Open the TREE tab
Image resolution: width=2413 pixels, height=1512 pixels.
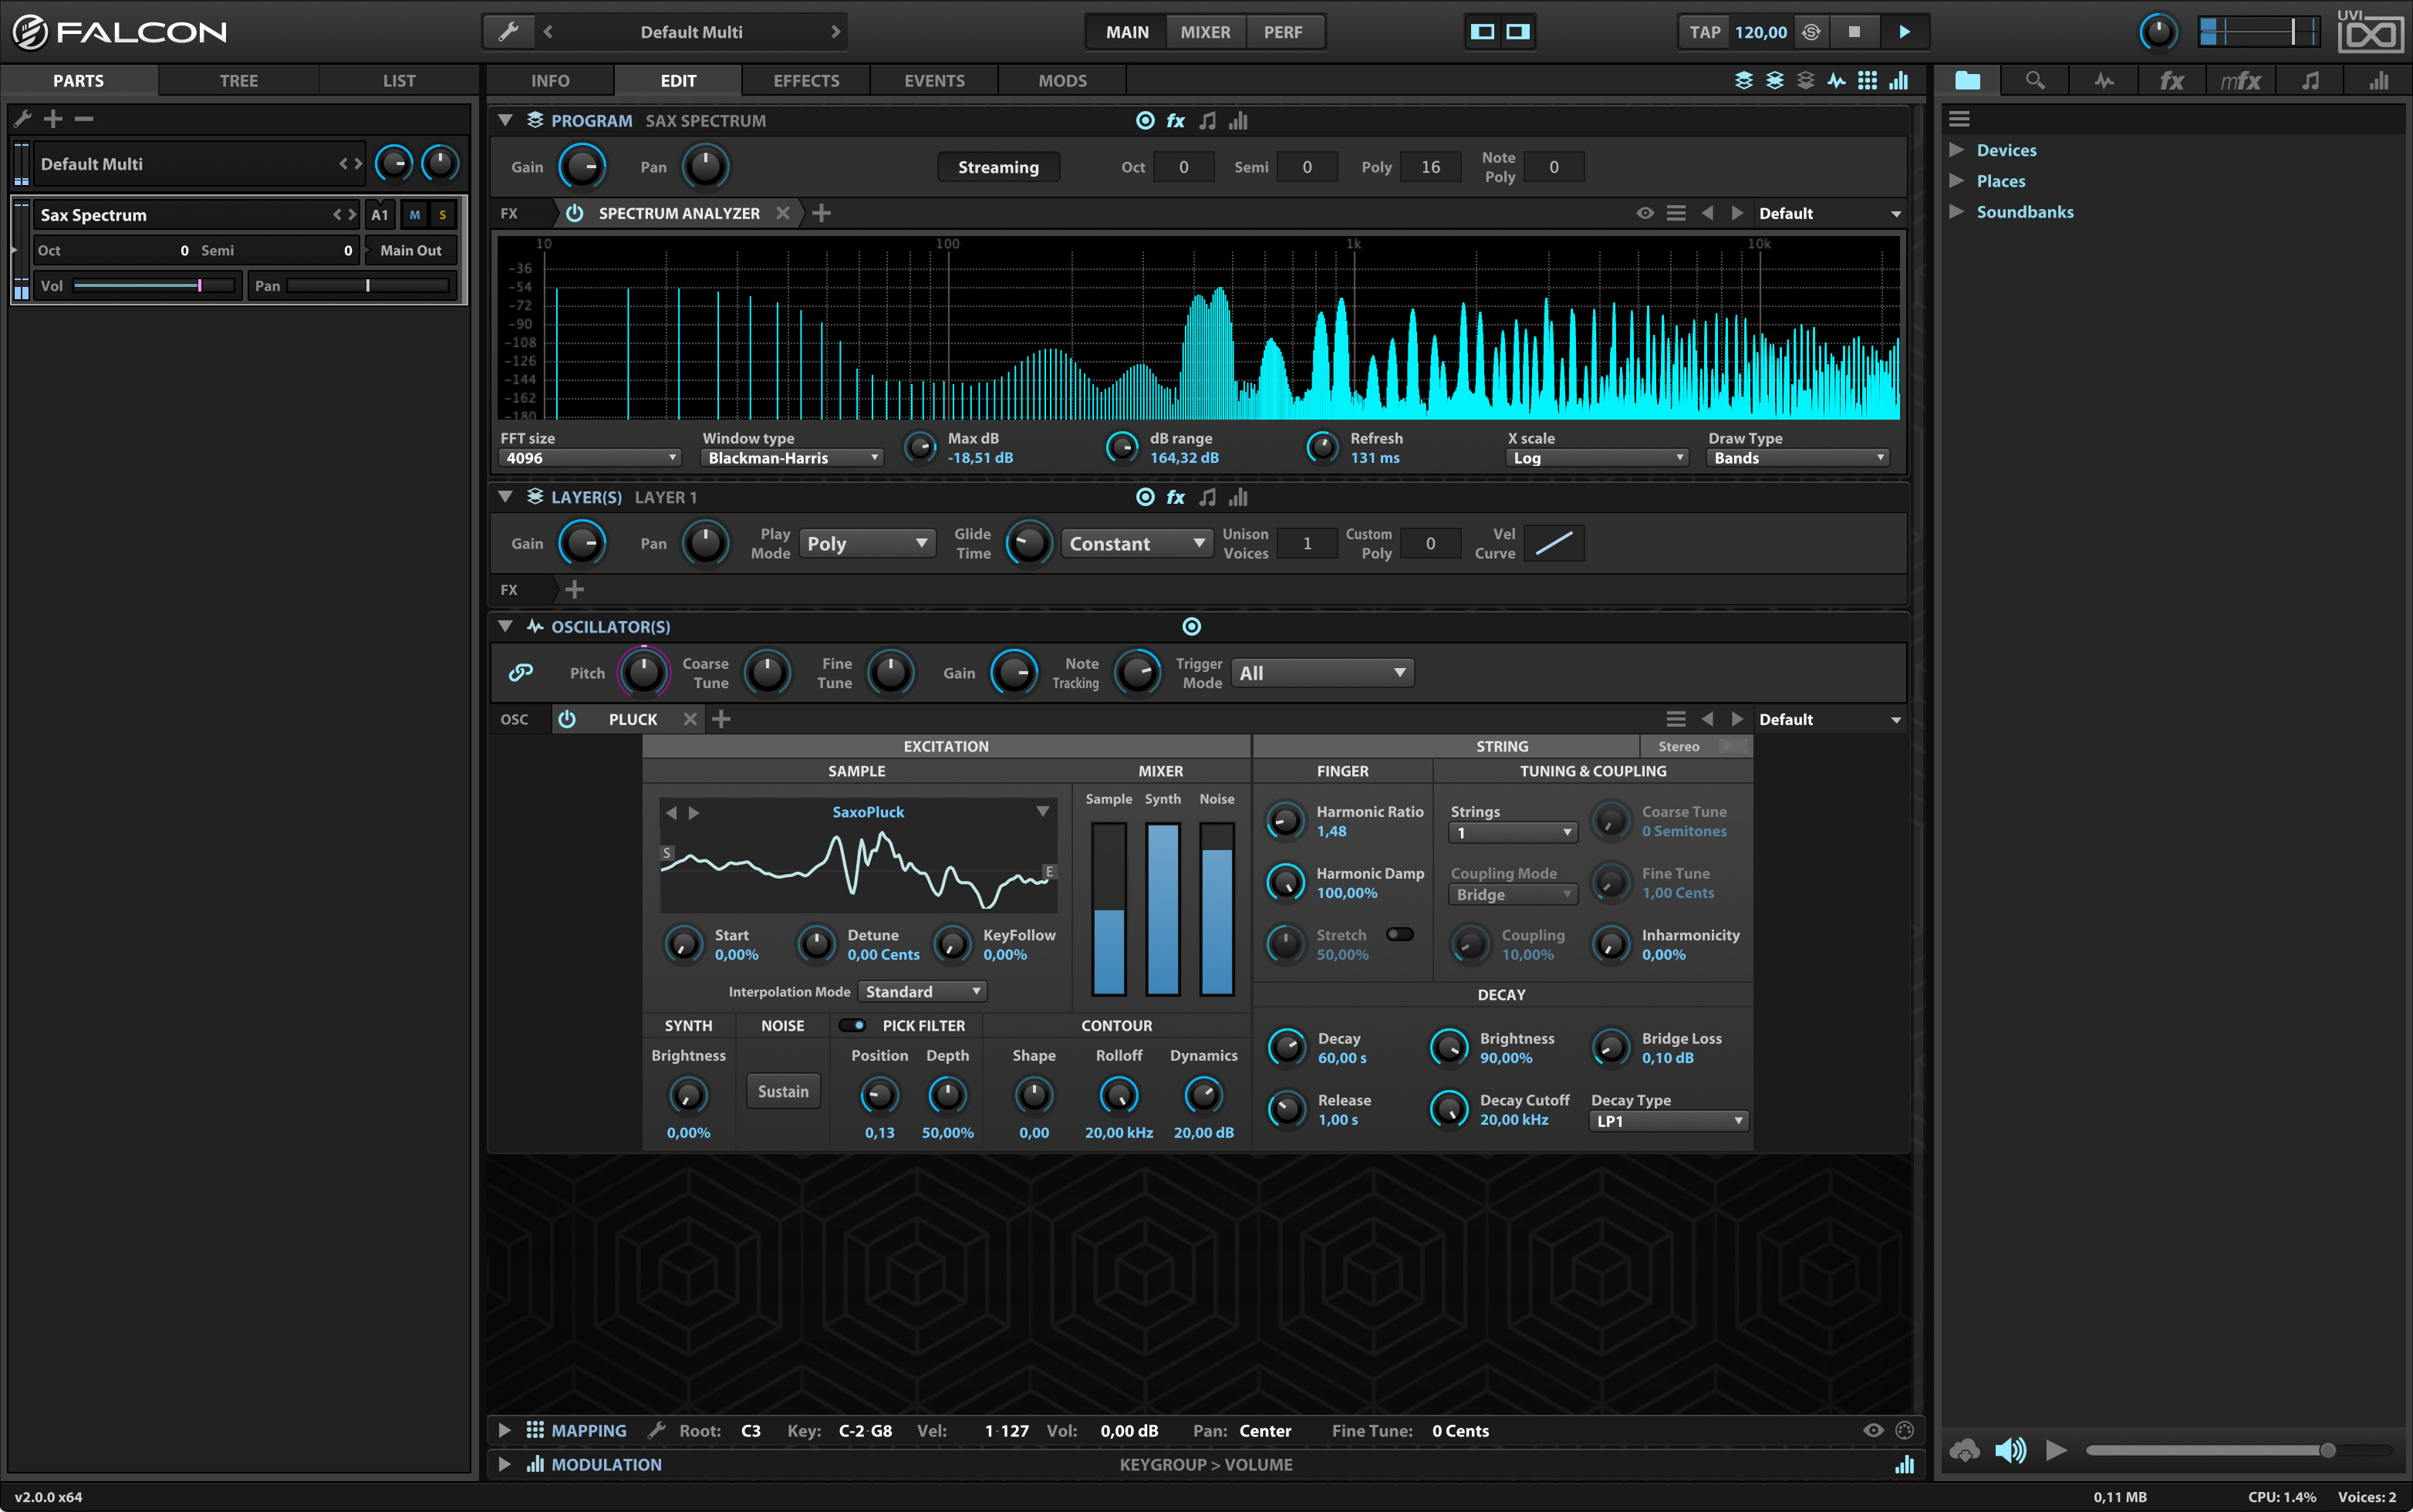pos(239,81)
